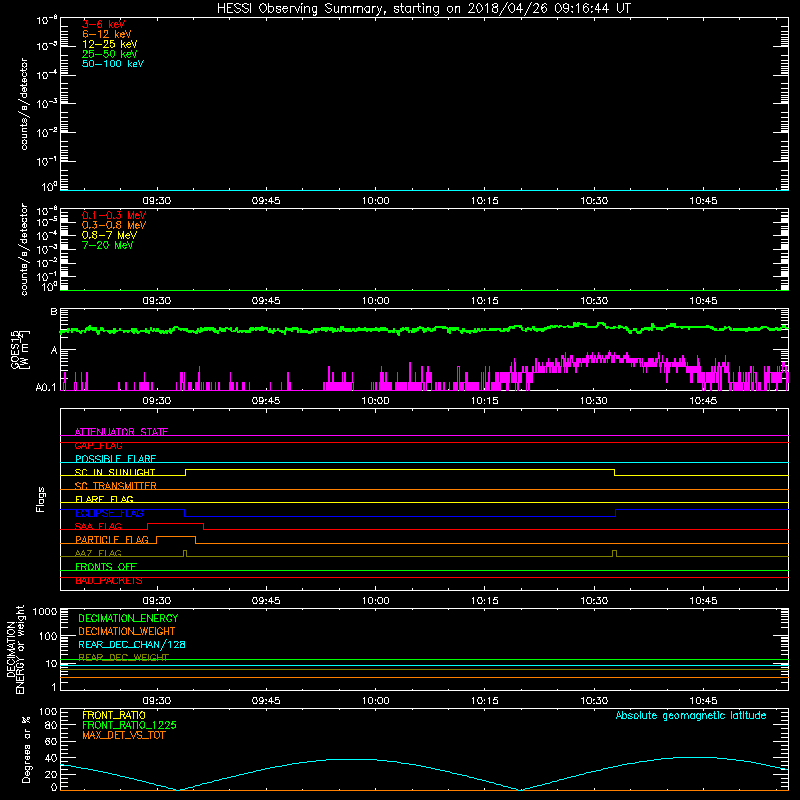Viewport: 800px width, 800px height.
Task: Select the REAR_DEC_WEIGHT legend label
Action: tap(123, 658)
